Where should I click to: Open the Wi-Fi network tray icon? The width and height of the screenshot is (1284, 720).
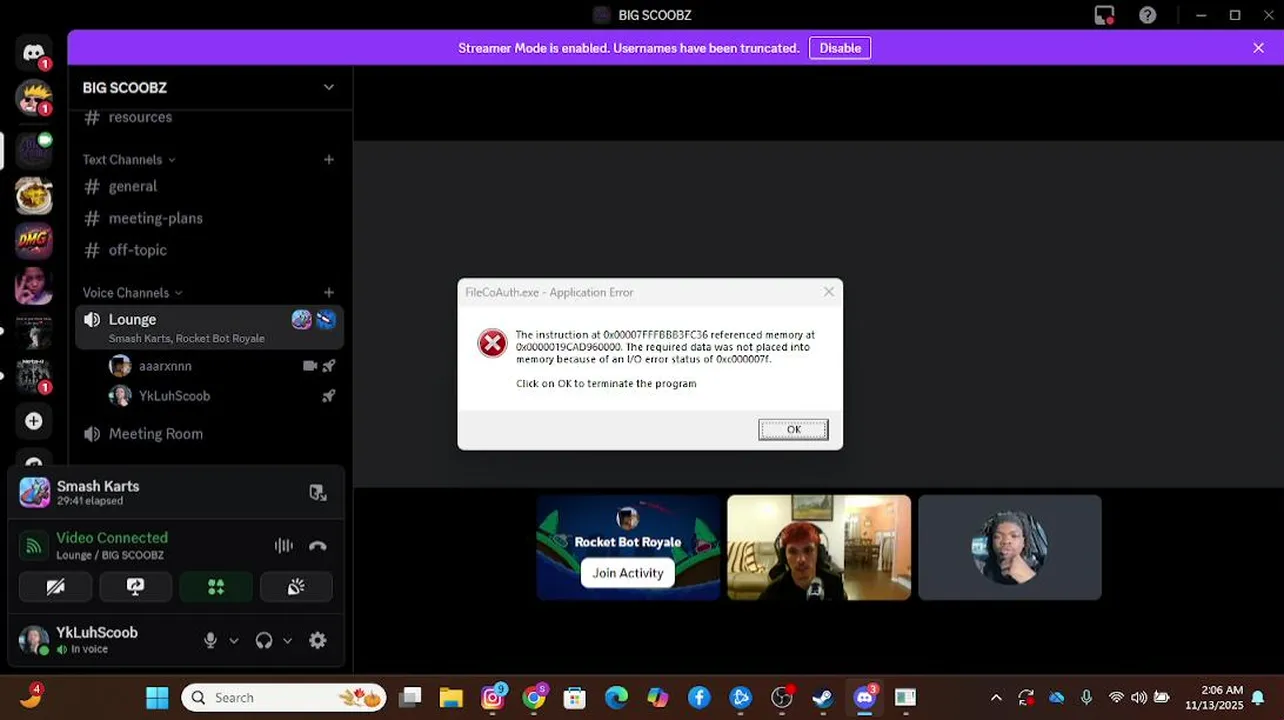pos(1116,697)
